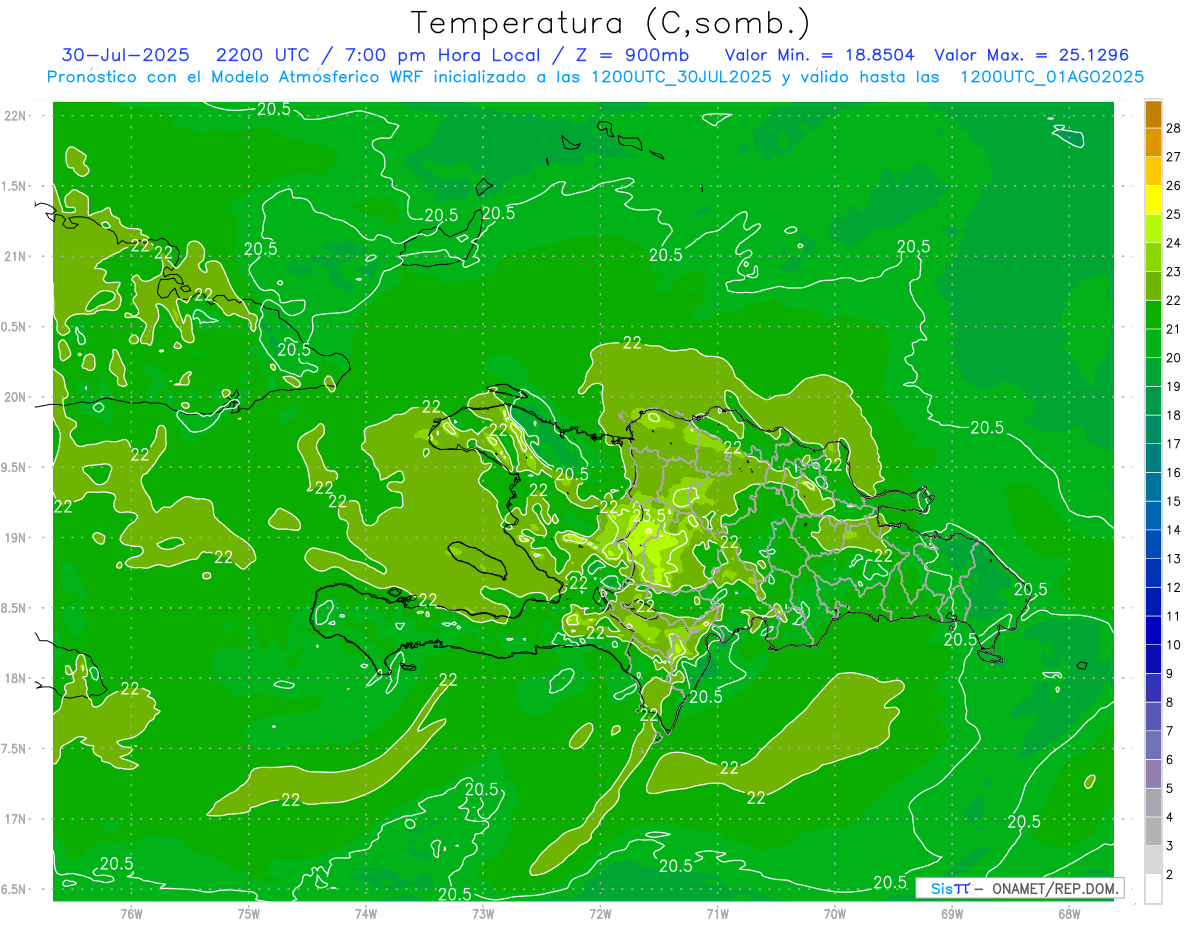
Task: Click the "71W" longitude axis label
Action: pyautogui.click(x=717, y=914)
